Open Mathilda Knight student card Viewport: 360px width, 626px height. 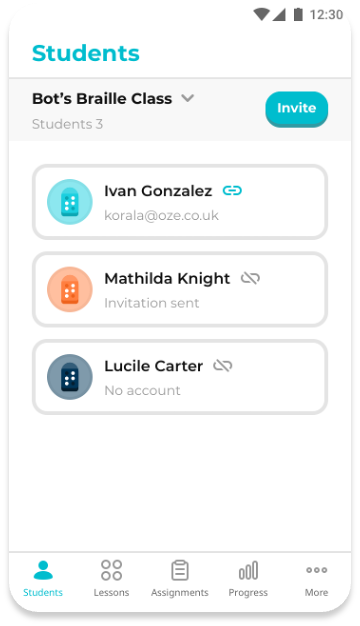tap(180, 289)
